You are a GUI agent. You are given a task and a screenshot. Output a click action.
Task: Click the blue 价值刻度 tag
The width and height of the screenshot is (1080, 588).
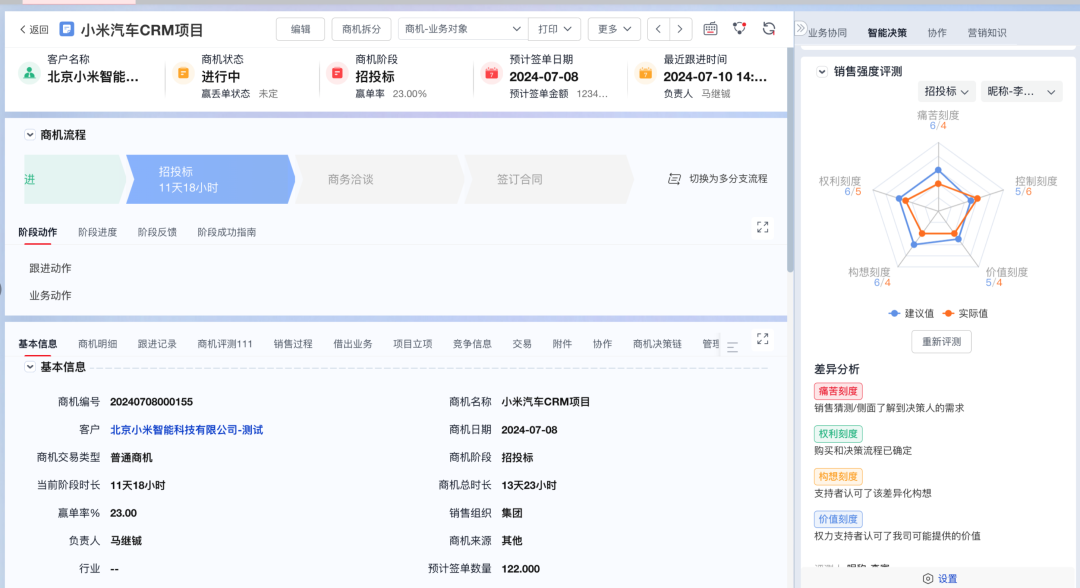[838, 519]
